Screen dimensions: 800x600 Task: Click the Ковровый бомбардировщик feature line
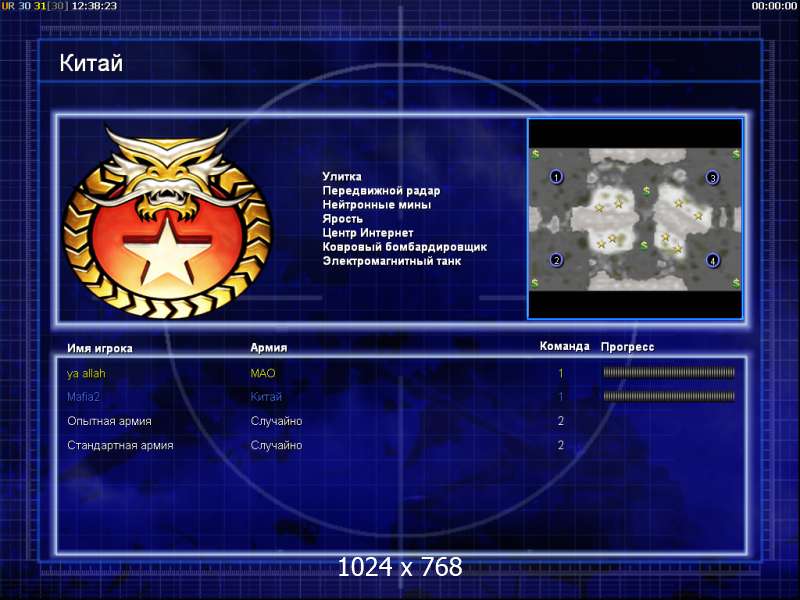(x=405, y=247)
